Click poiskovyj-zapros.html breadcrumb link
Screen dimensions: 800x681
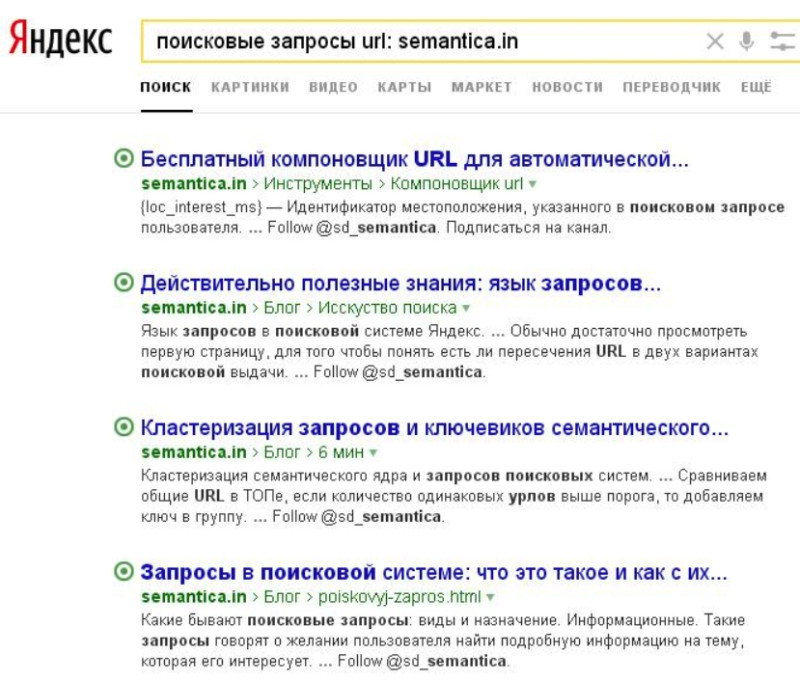point(399,597)
